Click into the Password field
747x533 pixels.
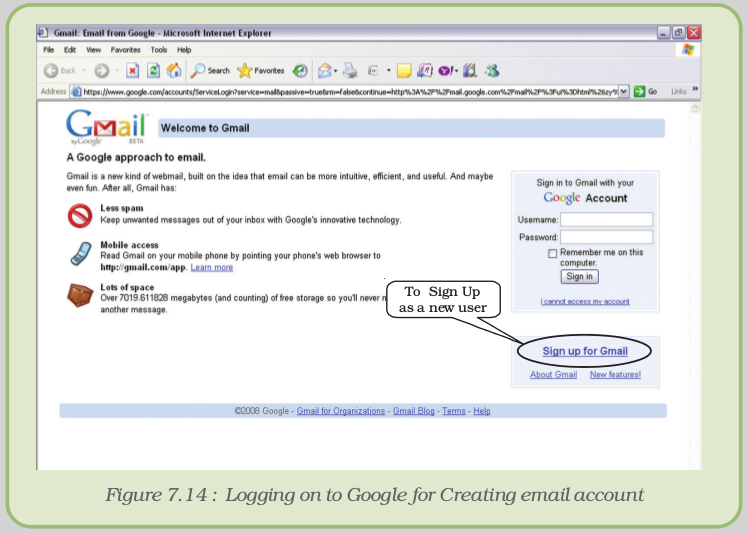(606, 237)
